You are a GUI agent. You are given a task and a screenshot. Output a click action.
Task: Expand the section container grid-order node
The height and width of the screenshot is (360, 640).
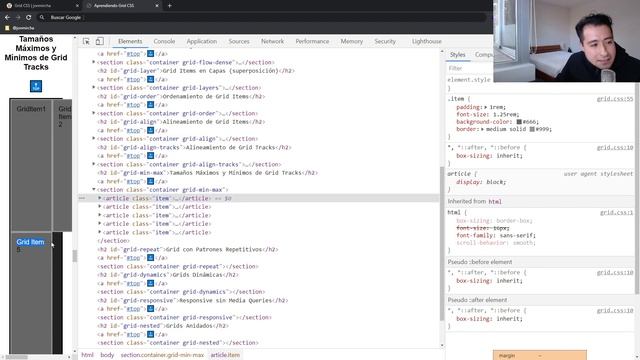93,113
